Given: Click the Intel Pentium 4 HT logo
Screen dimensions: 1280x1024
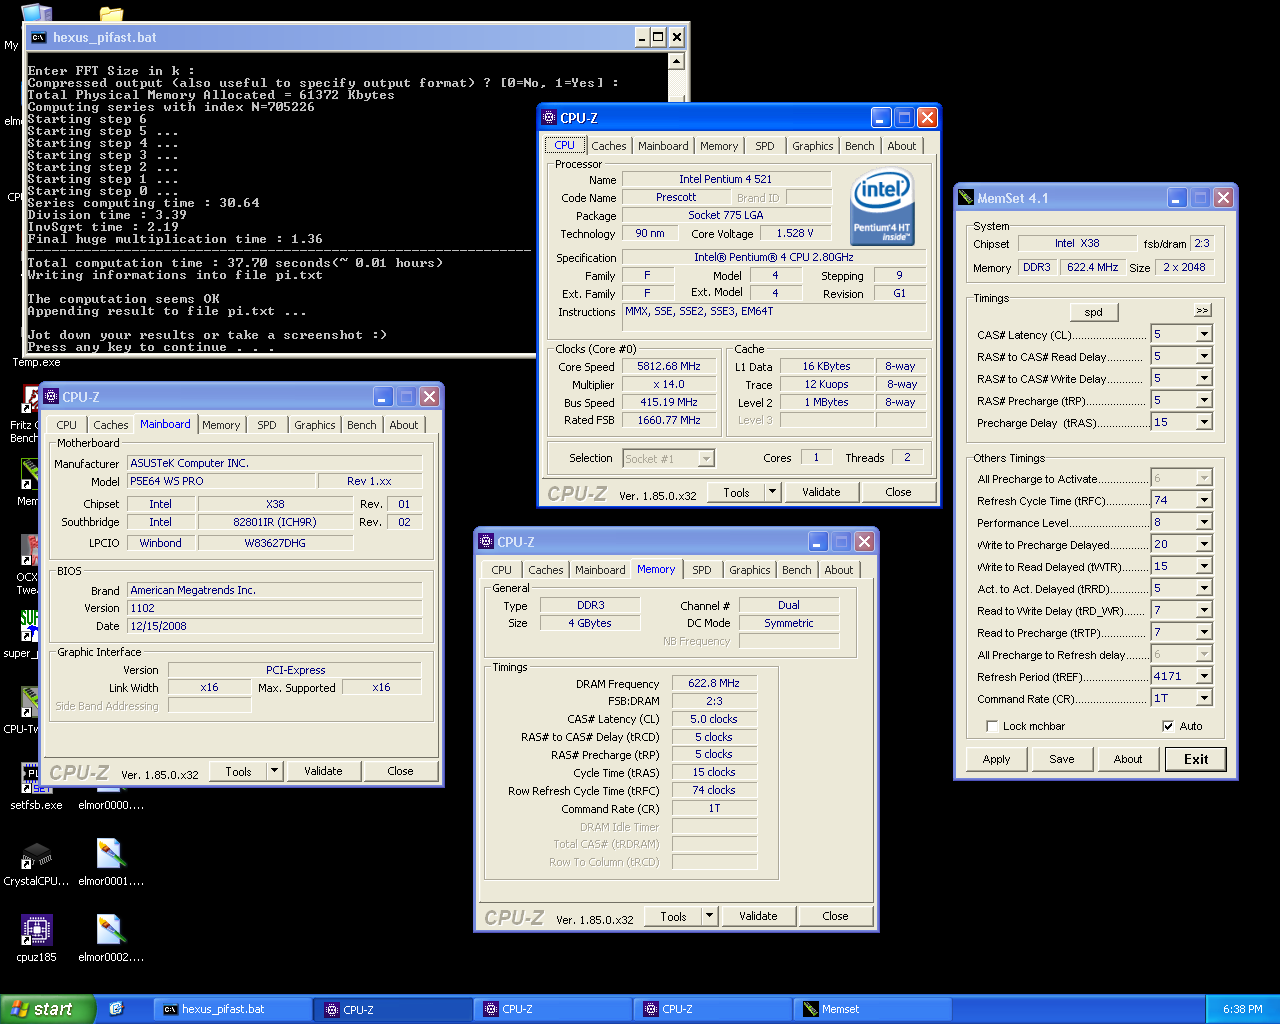Looking at the screenshot, I should tap(882, 207).
